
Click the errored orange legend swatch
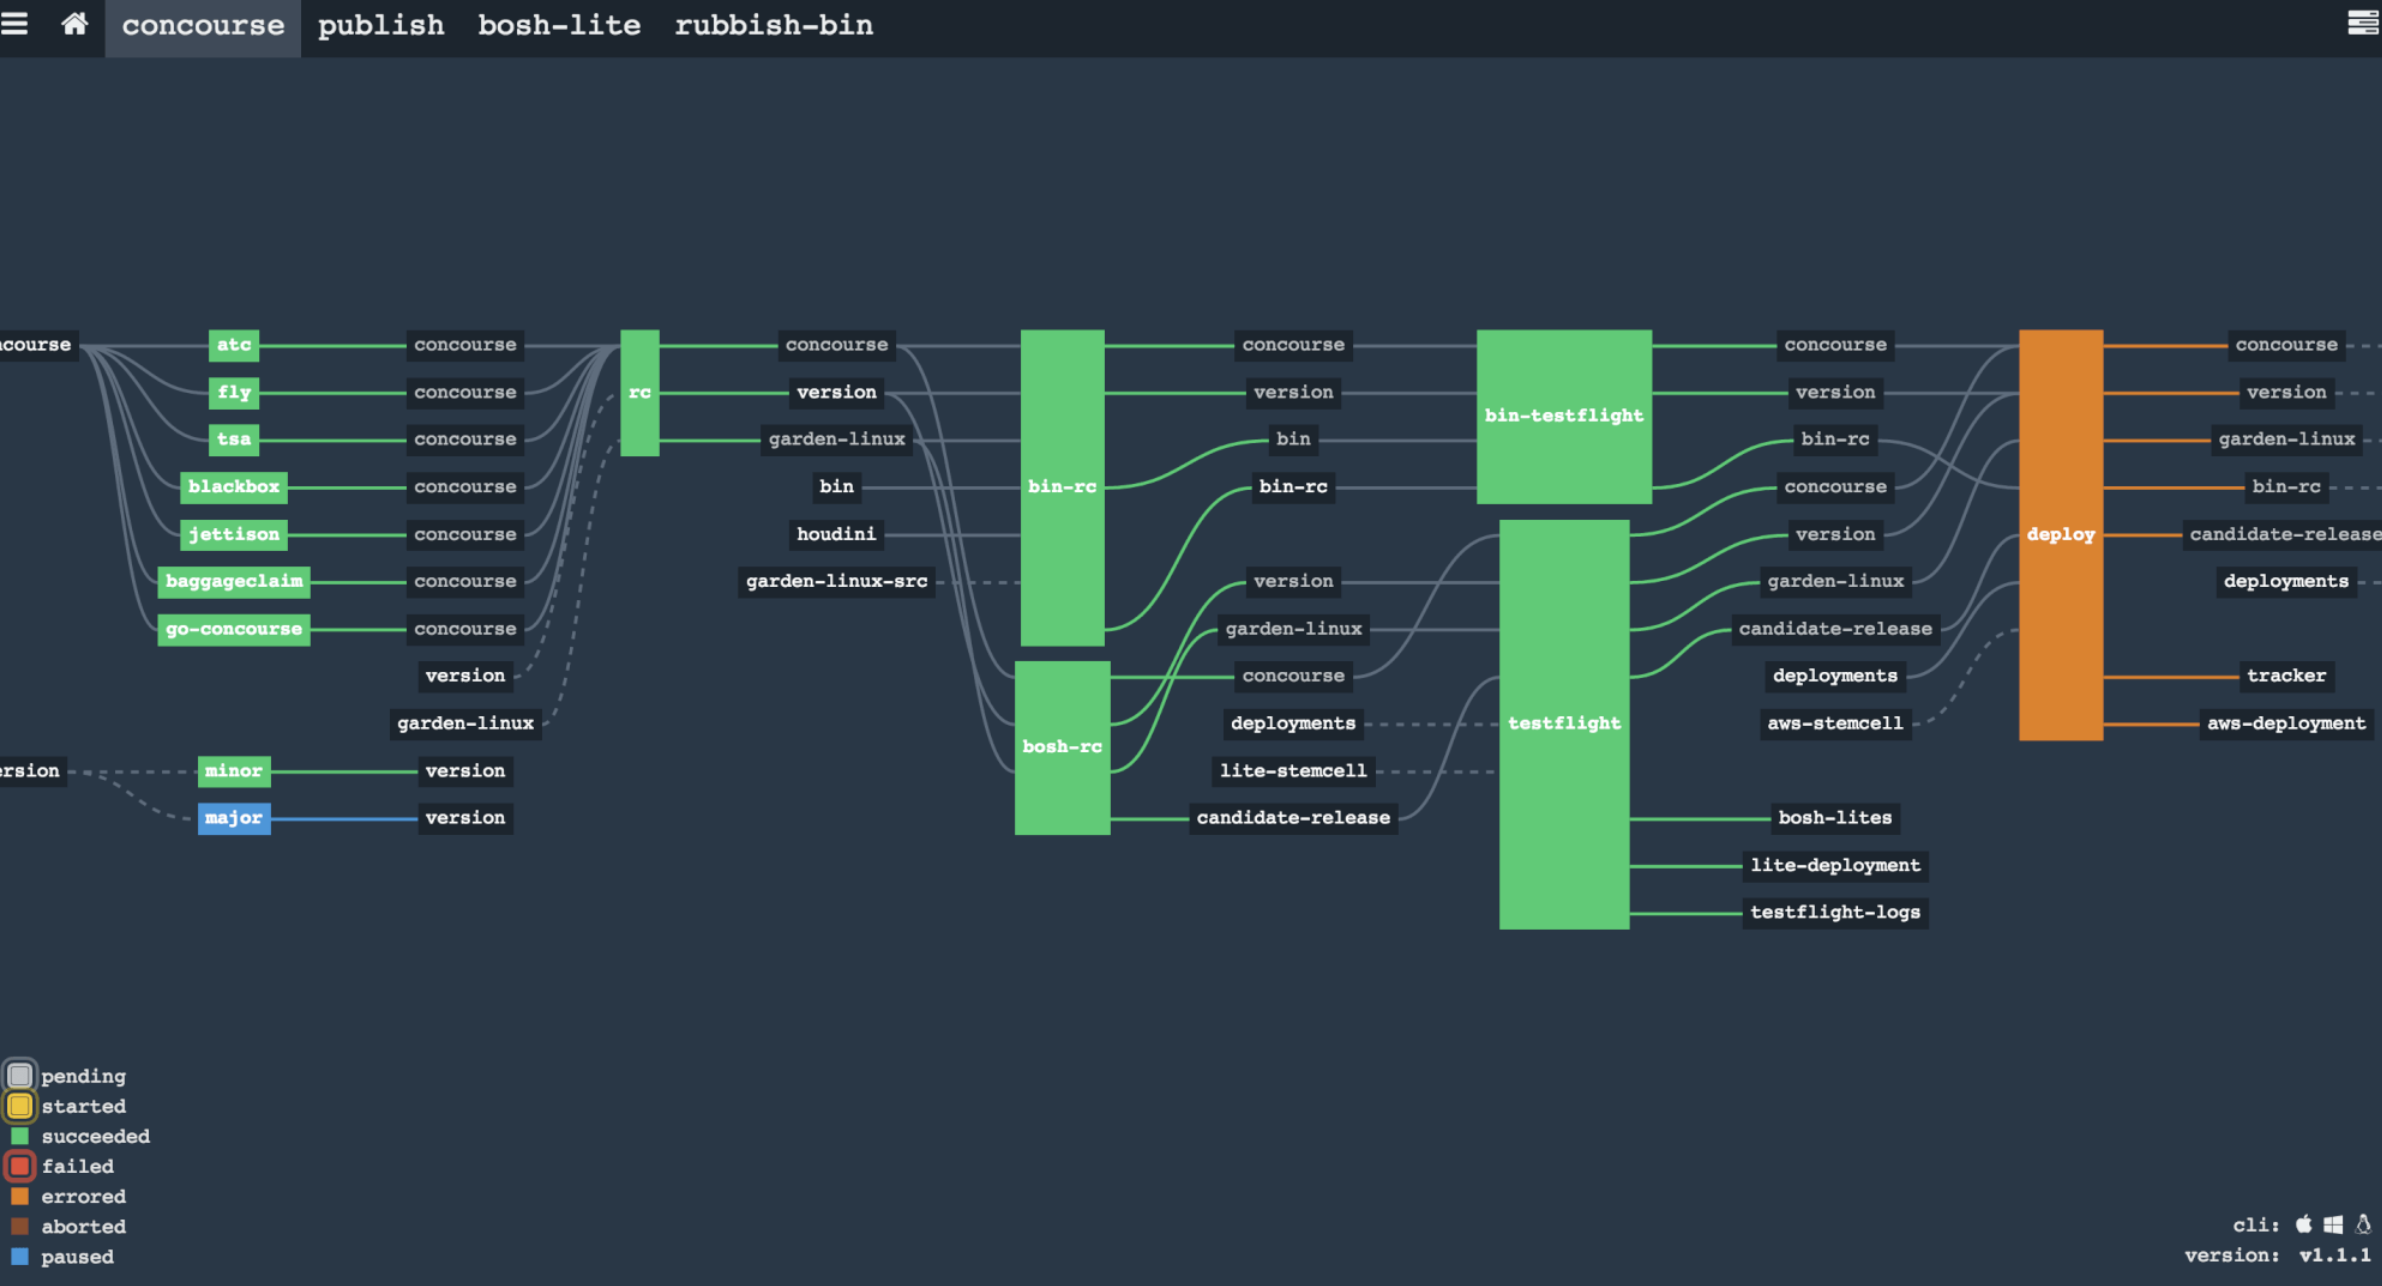pos(19,1196)
